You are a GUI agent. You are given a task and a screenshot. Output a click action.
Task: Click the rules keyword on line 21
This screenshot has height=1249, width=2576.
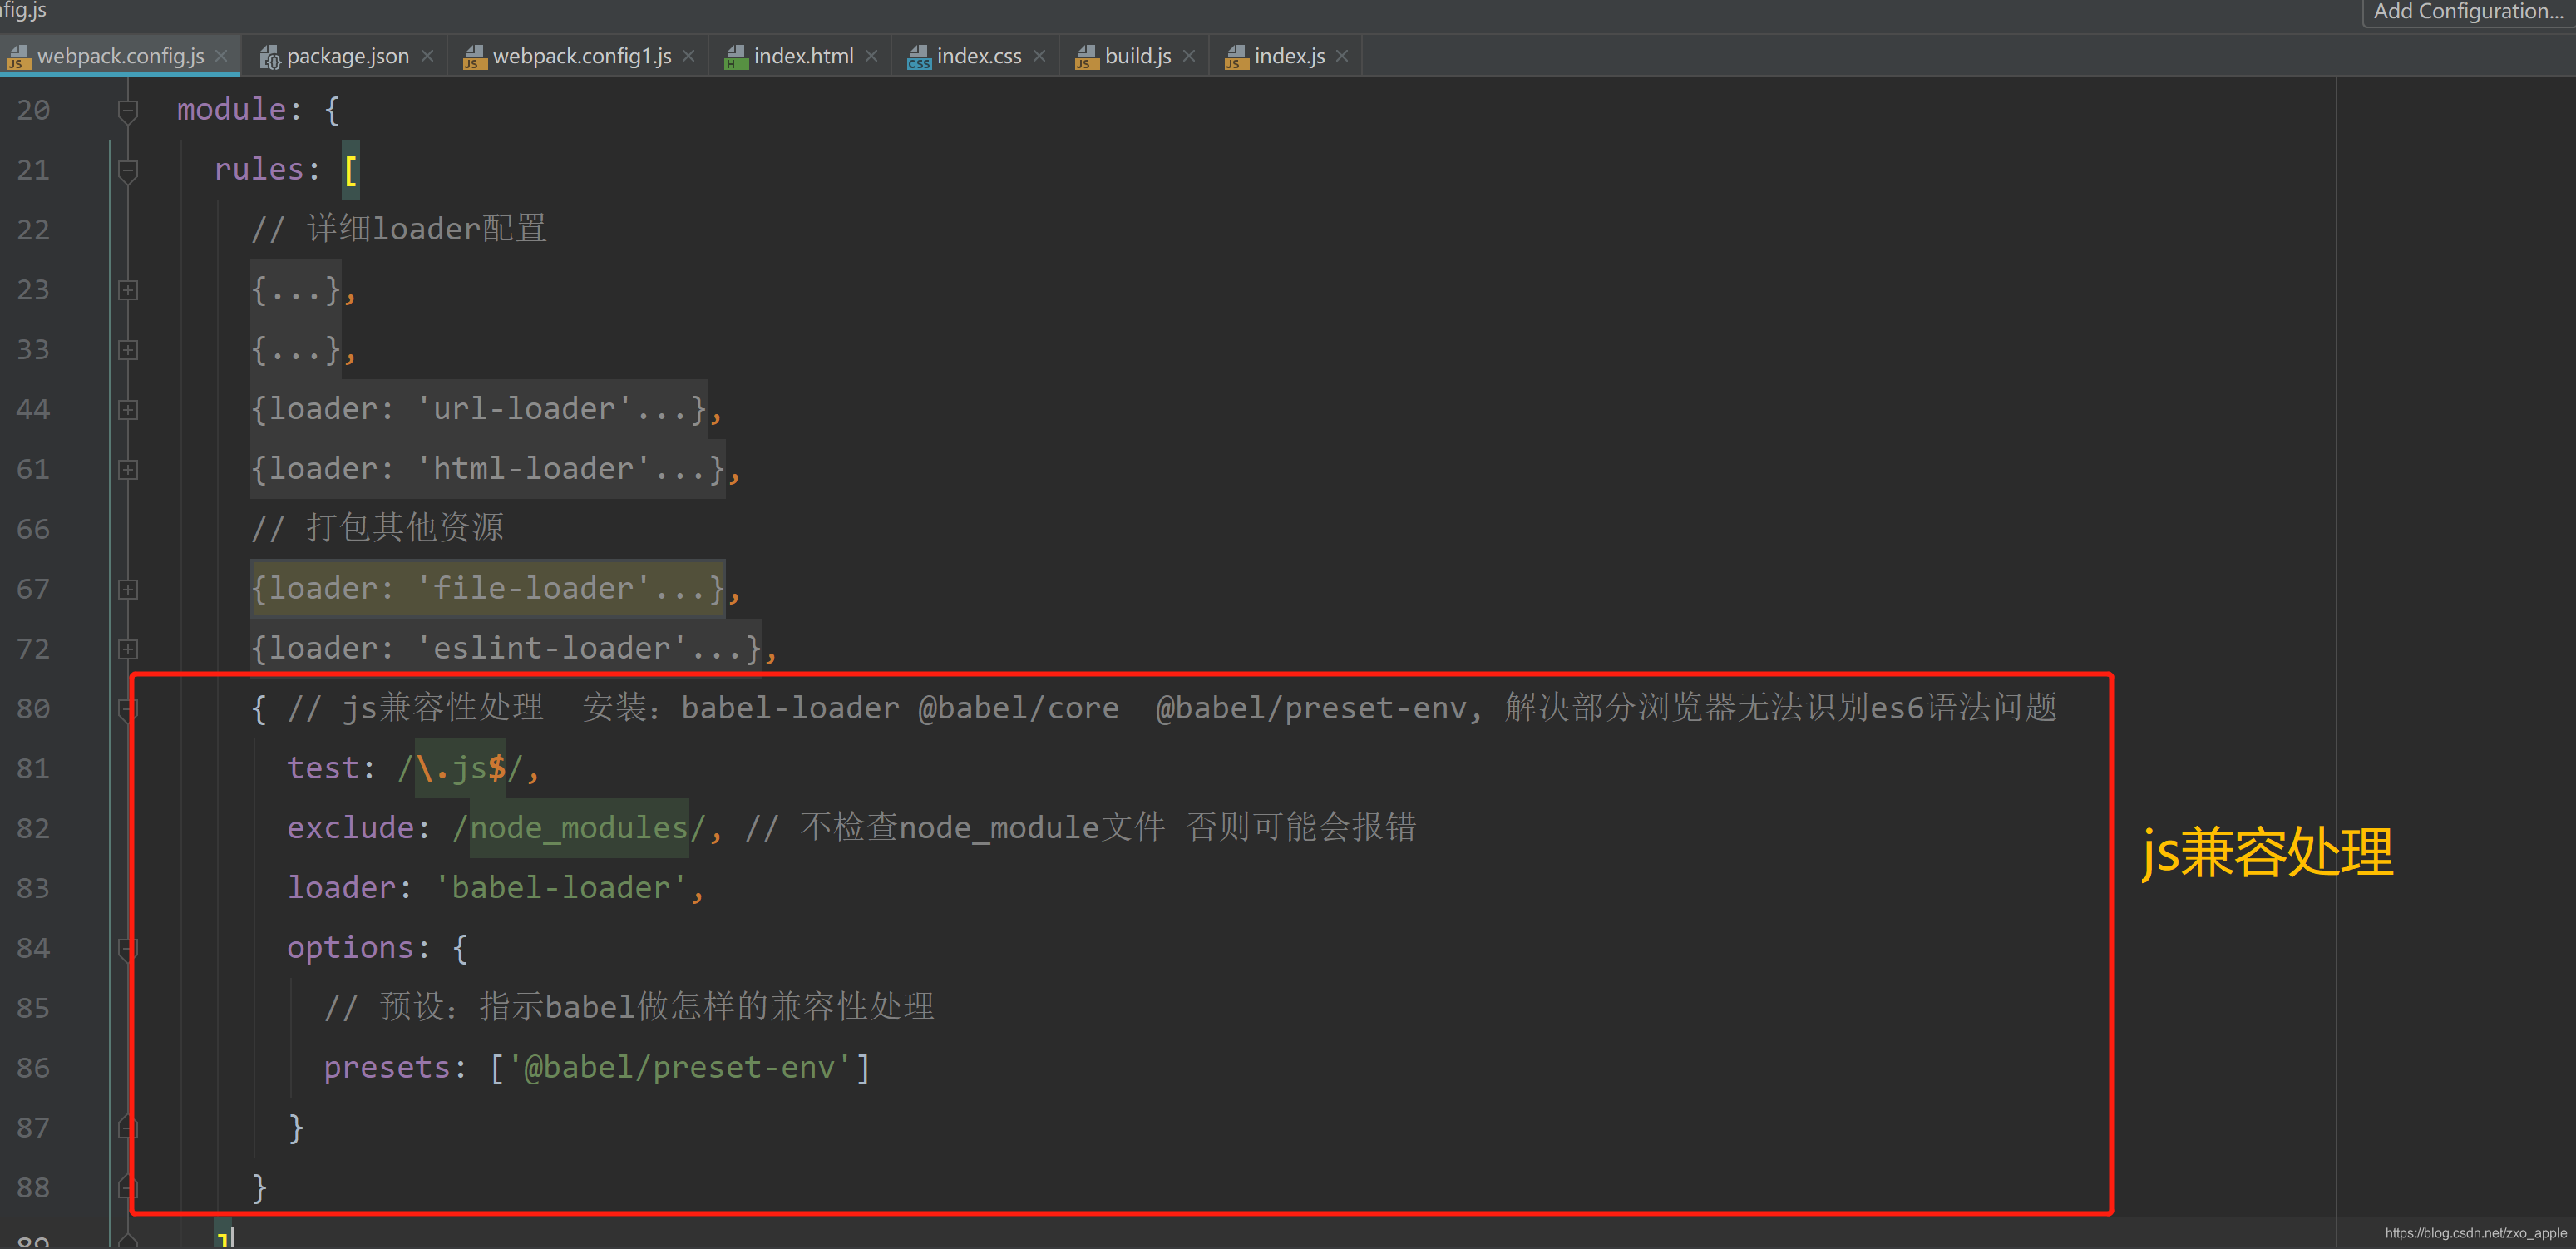click(x=259, y=169)
